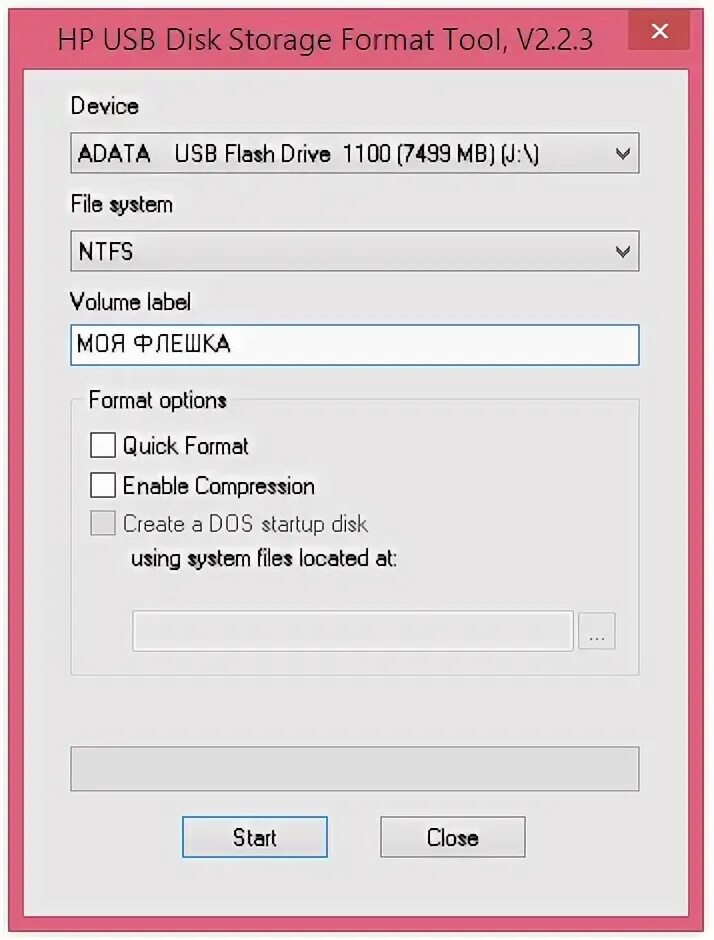
Task: Click the Volume label input field
Action: [355, 345]
